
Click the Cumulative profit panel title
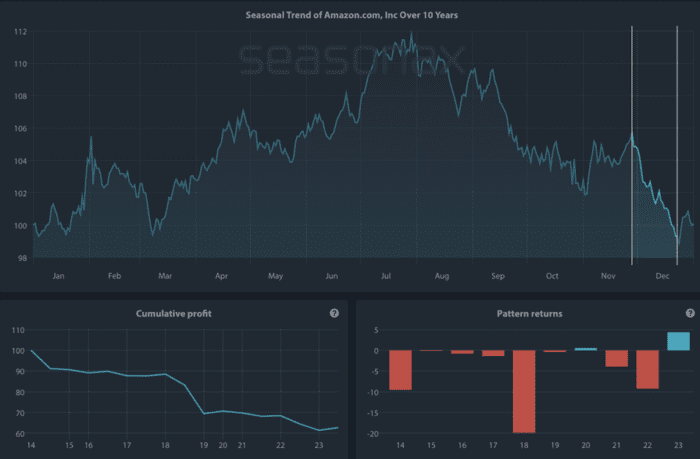(174, 342)
